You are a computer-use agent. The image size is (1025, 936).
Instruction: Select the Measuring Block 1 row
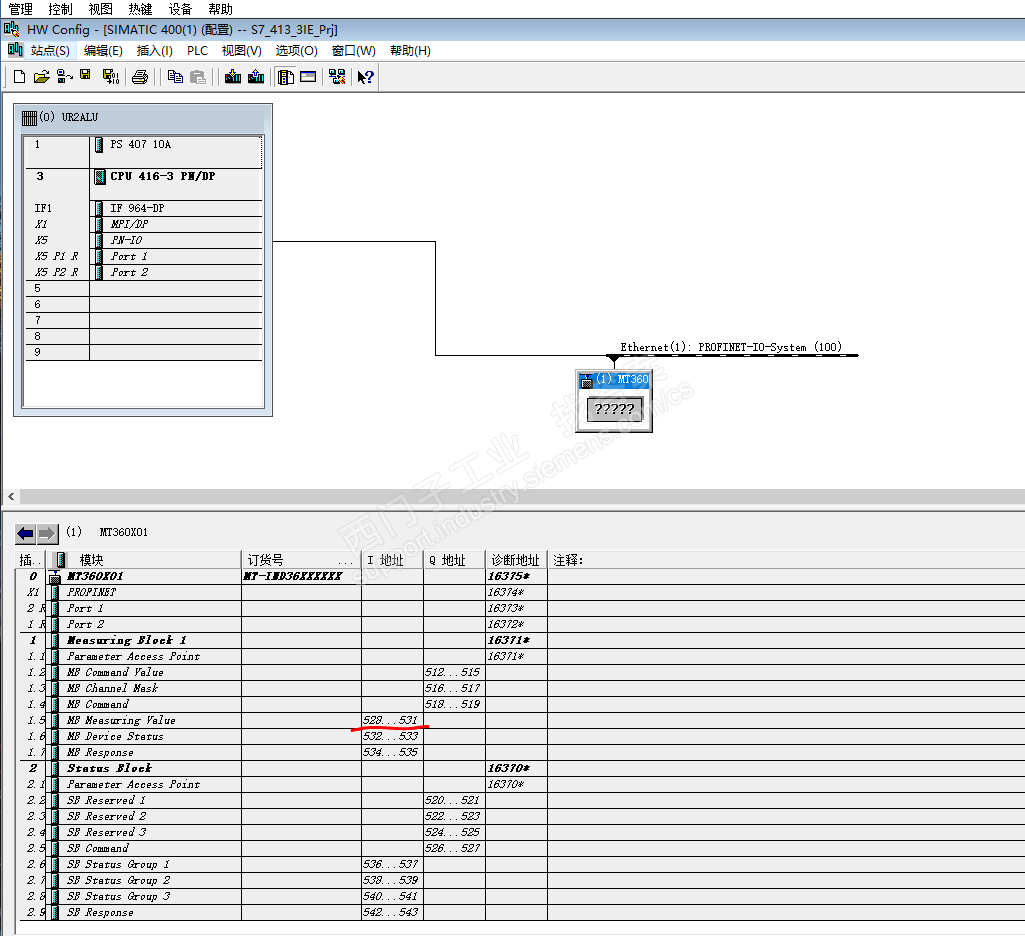pyautogui.click(x=520, y=640)
